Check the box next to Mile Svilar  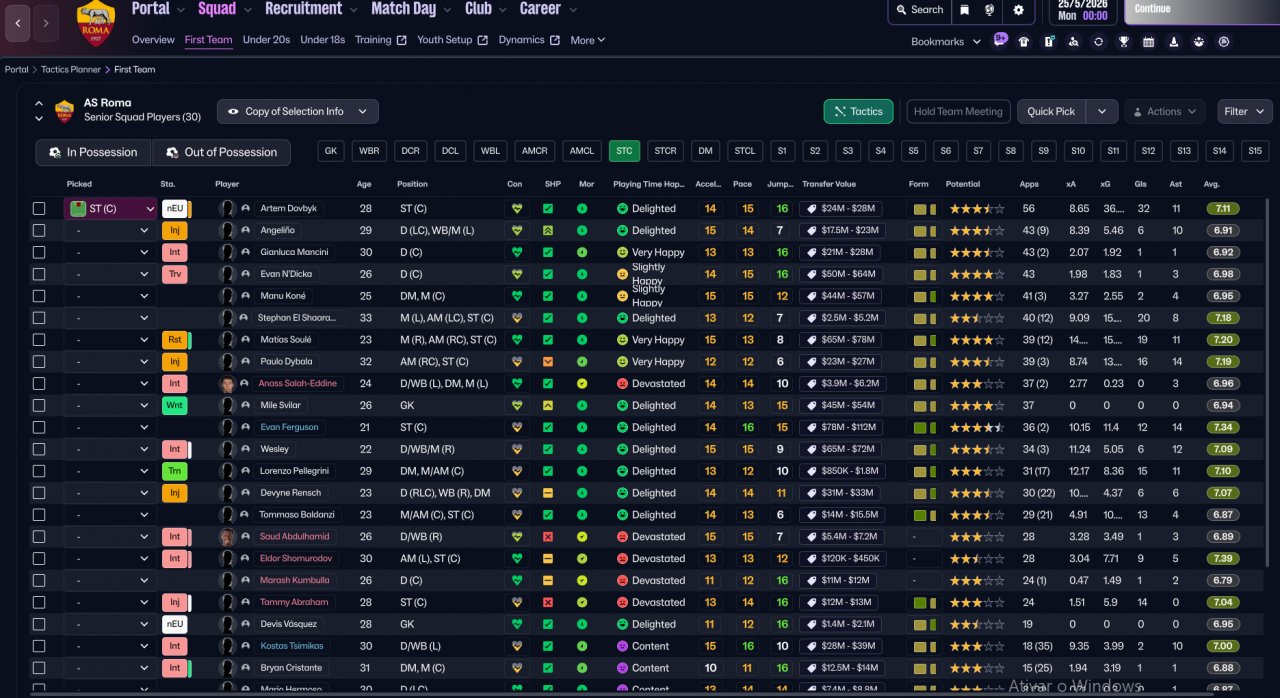[39, 406]
